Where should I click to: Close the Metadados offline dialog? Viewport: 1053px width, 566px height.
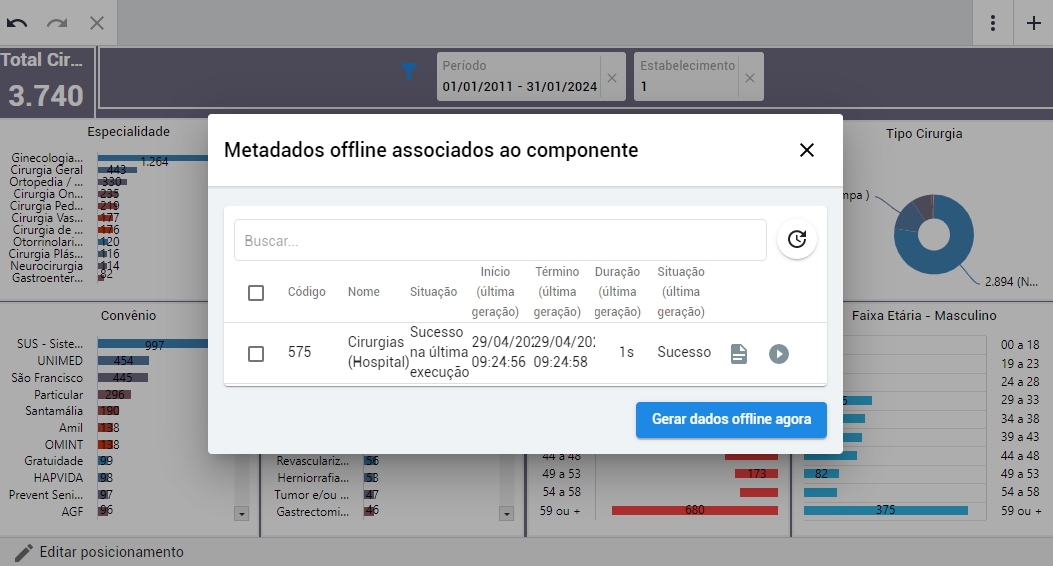click(807, 150)
